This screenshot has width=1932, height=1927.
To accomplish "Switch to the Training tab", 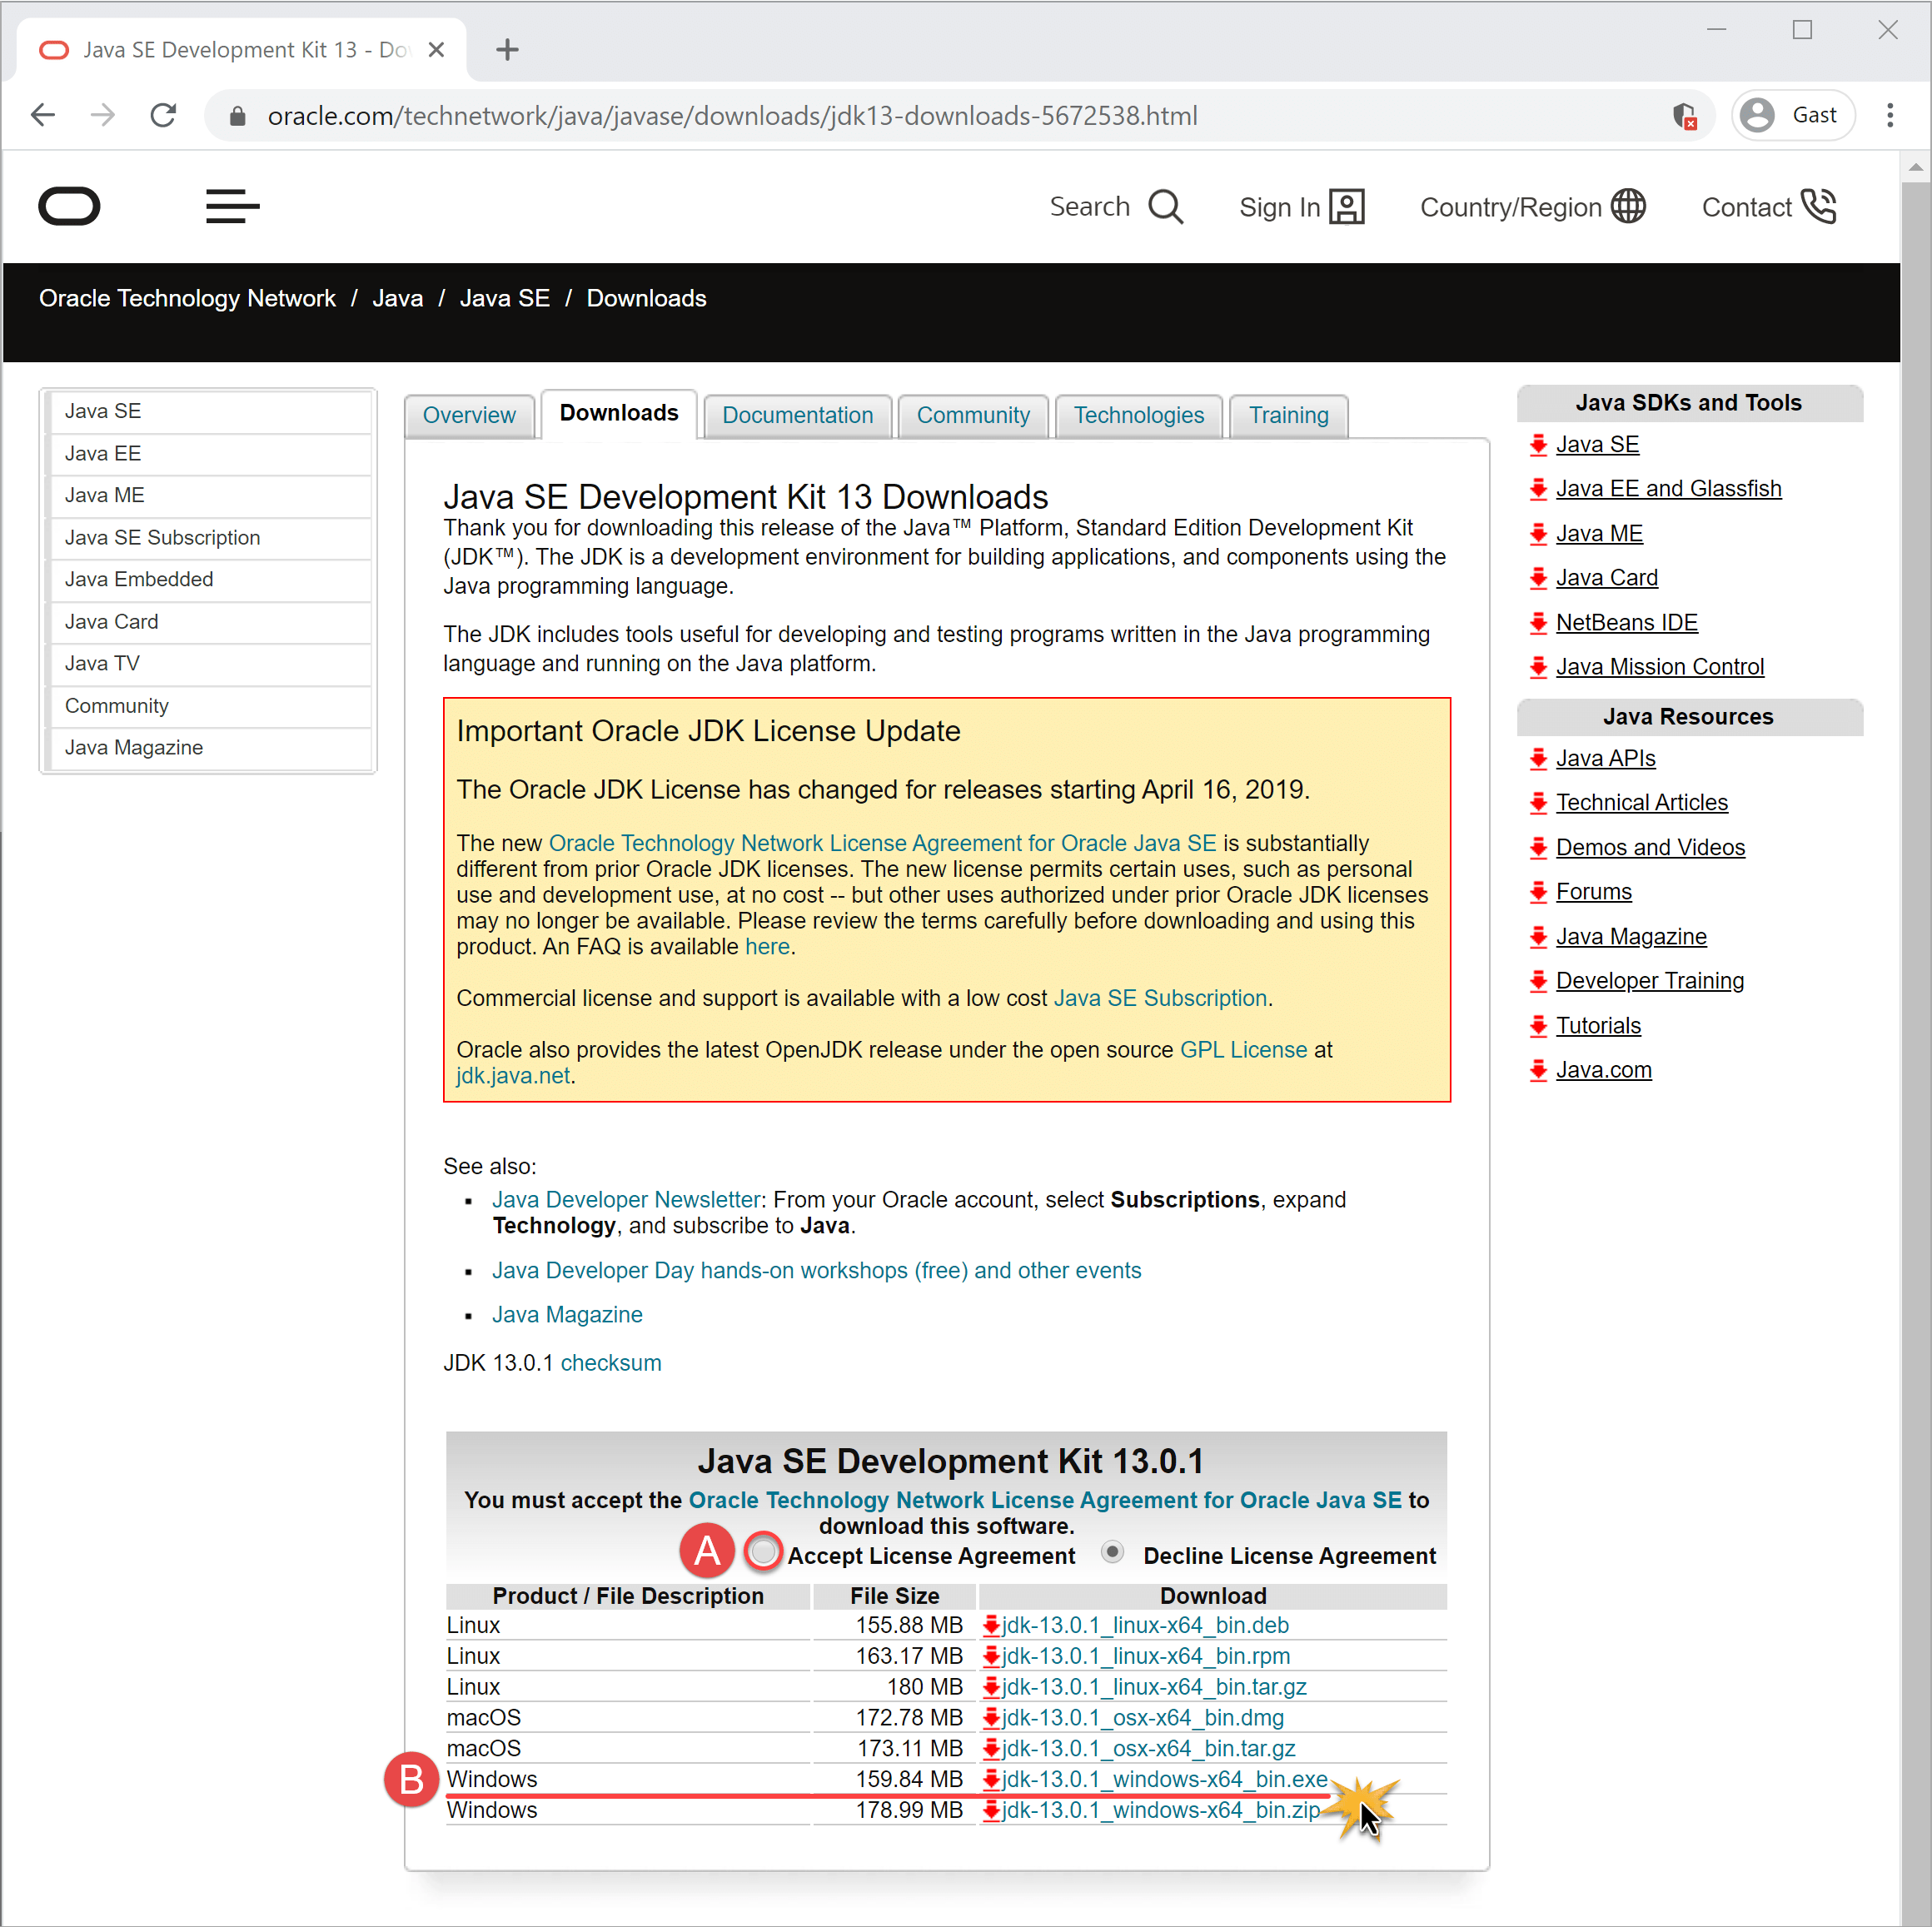I will coord(1288,415).
